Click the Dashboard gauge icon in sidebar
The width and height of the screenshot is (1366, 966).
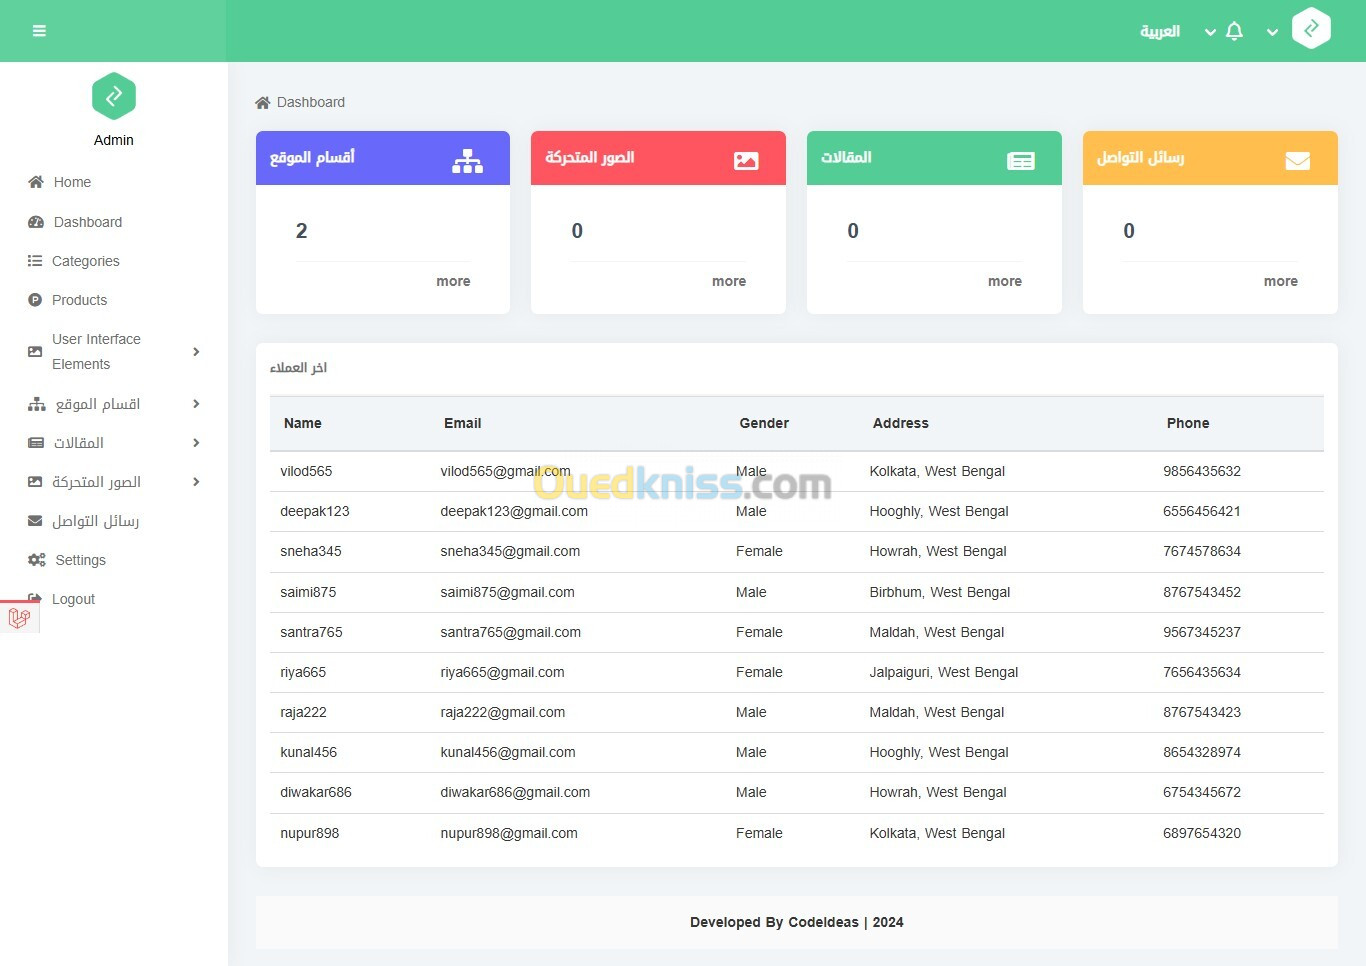pos(36,222)
